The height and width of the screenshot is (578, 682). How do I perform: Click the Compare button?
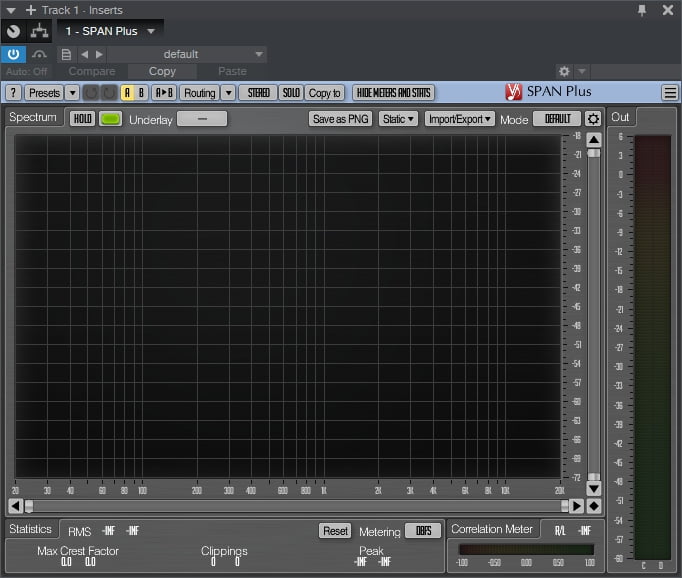[x=92, y=71]
